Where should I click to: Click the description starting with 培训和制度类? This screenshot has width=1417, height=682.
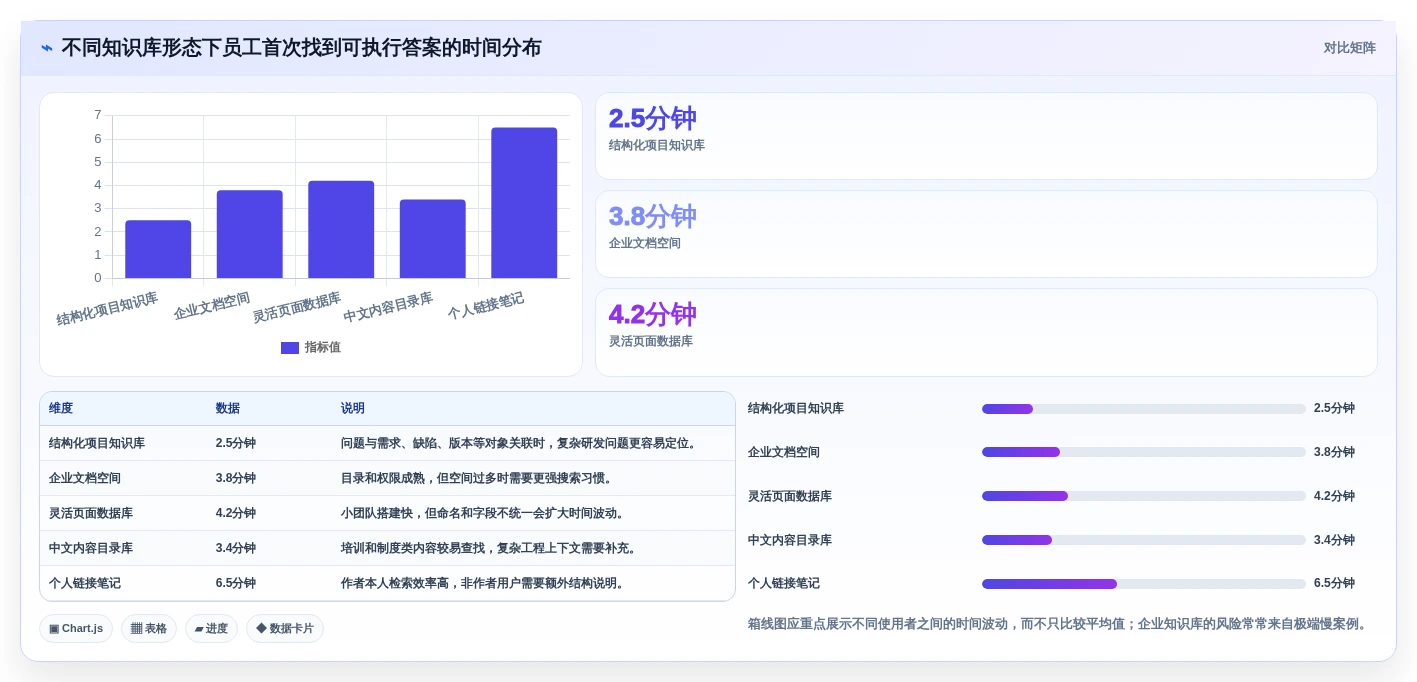tap(490, 548)
